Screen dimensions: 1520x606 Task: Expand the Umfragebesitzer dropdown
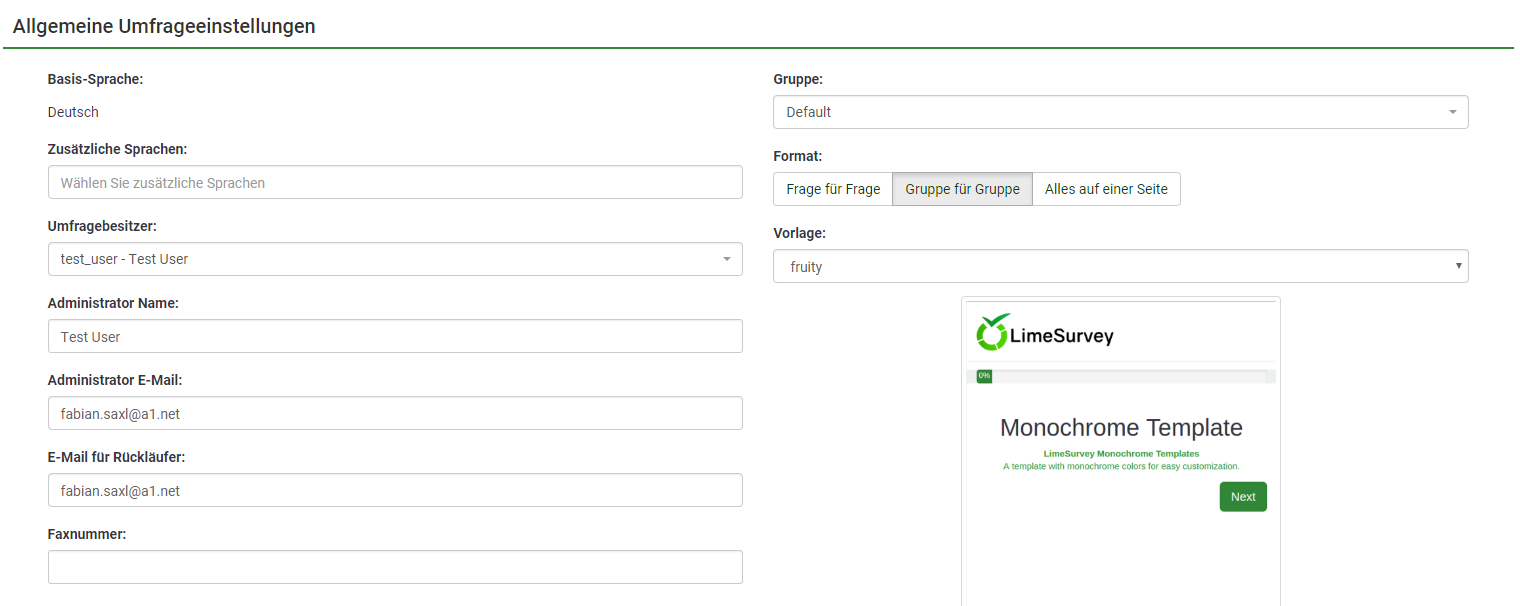[x=395, y=259]
